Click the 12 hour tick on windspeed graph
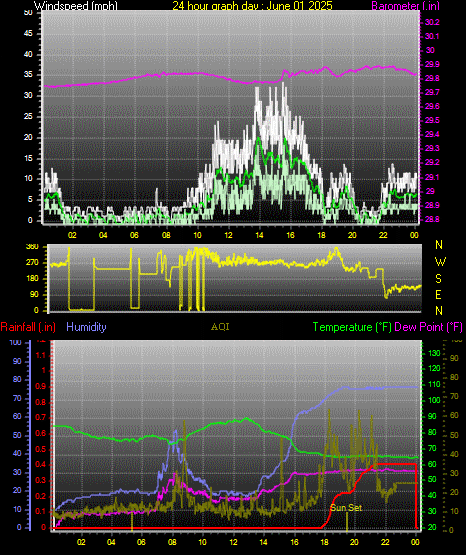466x555 pixels. (229, 235)
